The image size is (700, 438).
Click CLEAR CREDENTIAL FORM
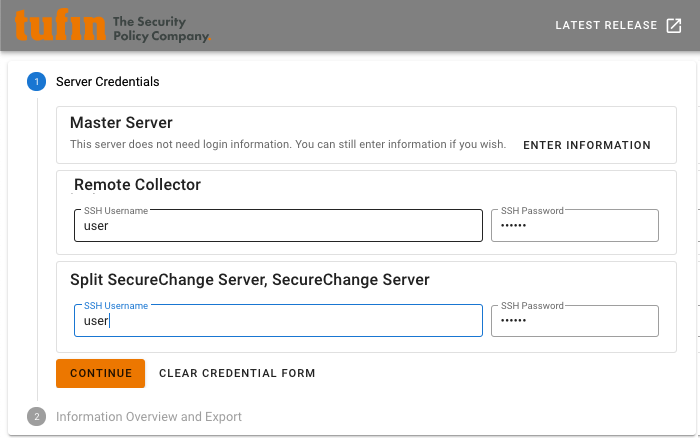pyautogui.click(x=237, y=373)
